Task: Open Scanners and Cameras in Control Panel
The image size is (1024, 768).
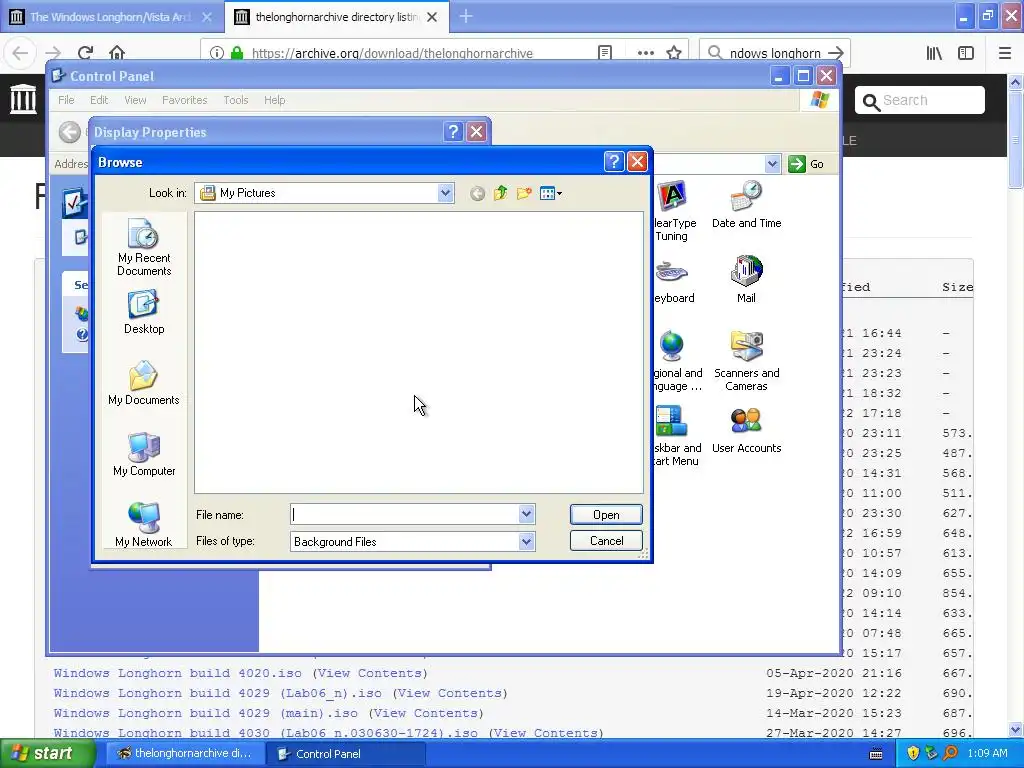Action: (746, 360)
